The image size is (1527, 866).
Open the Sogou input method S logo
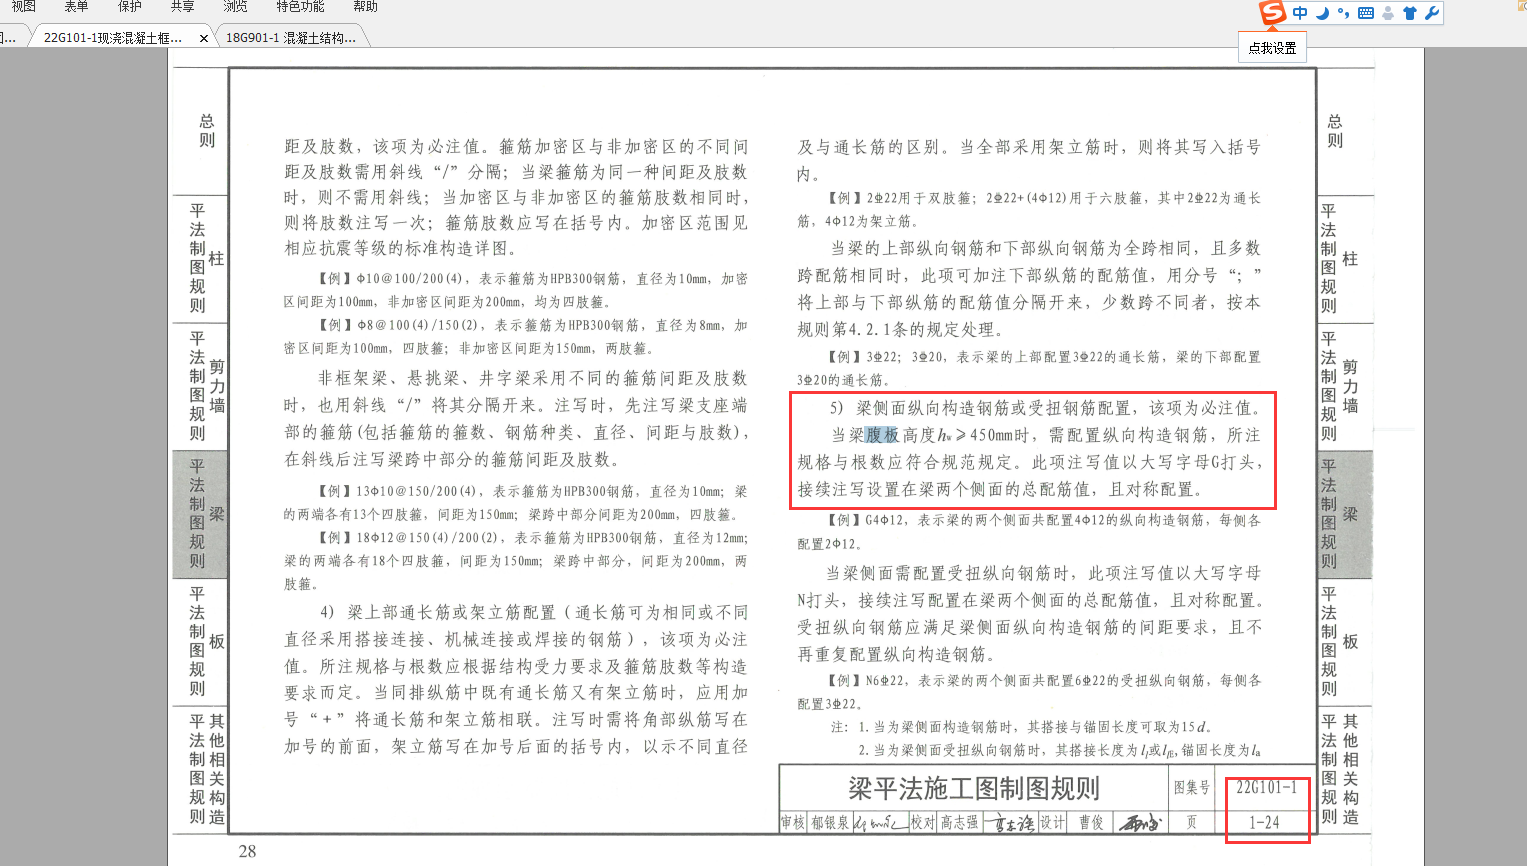[1272, 12]
